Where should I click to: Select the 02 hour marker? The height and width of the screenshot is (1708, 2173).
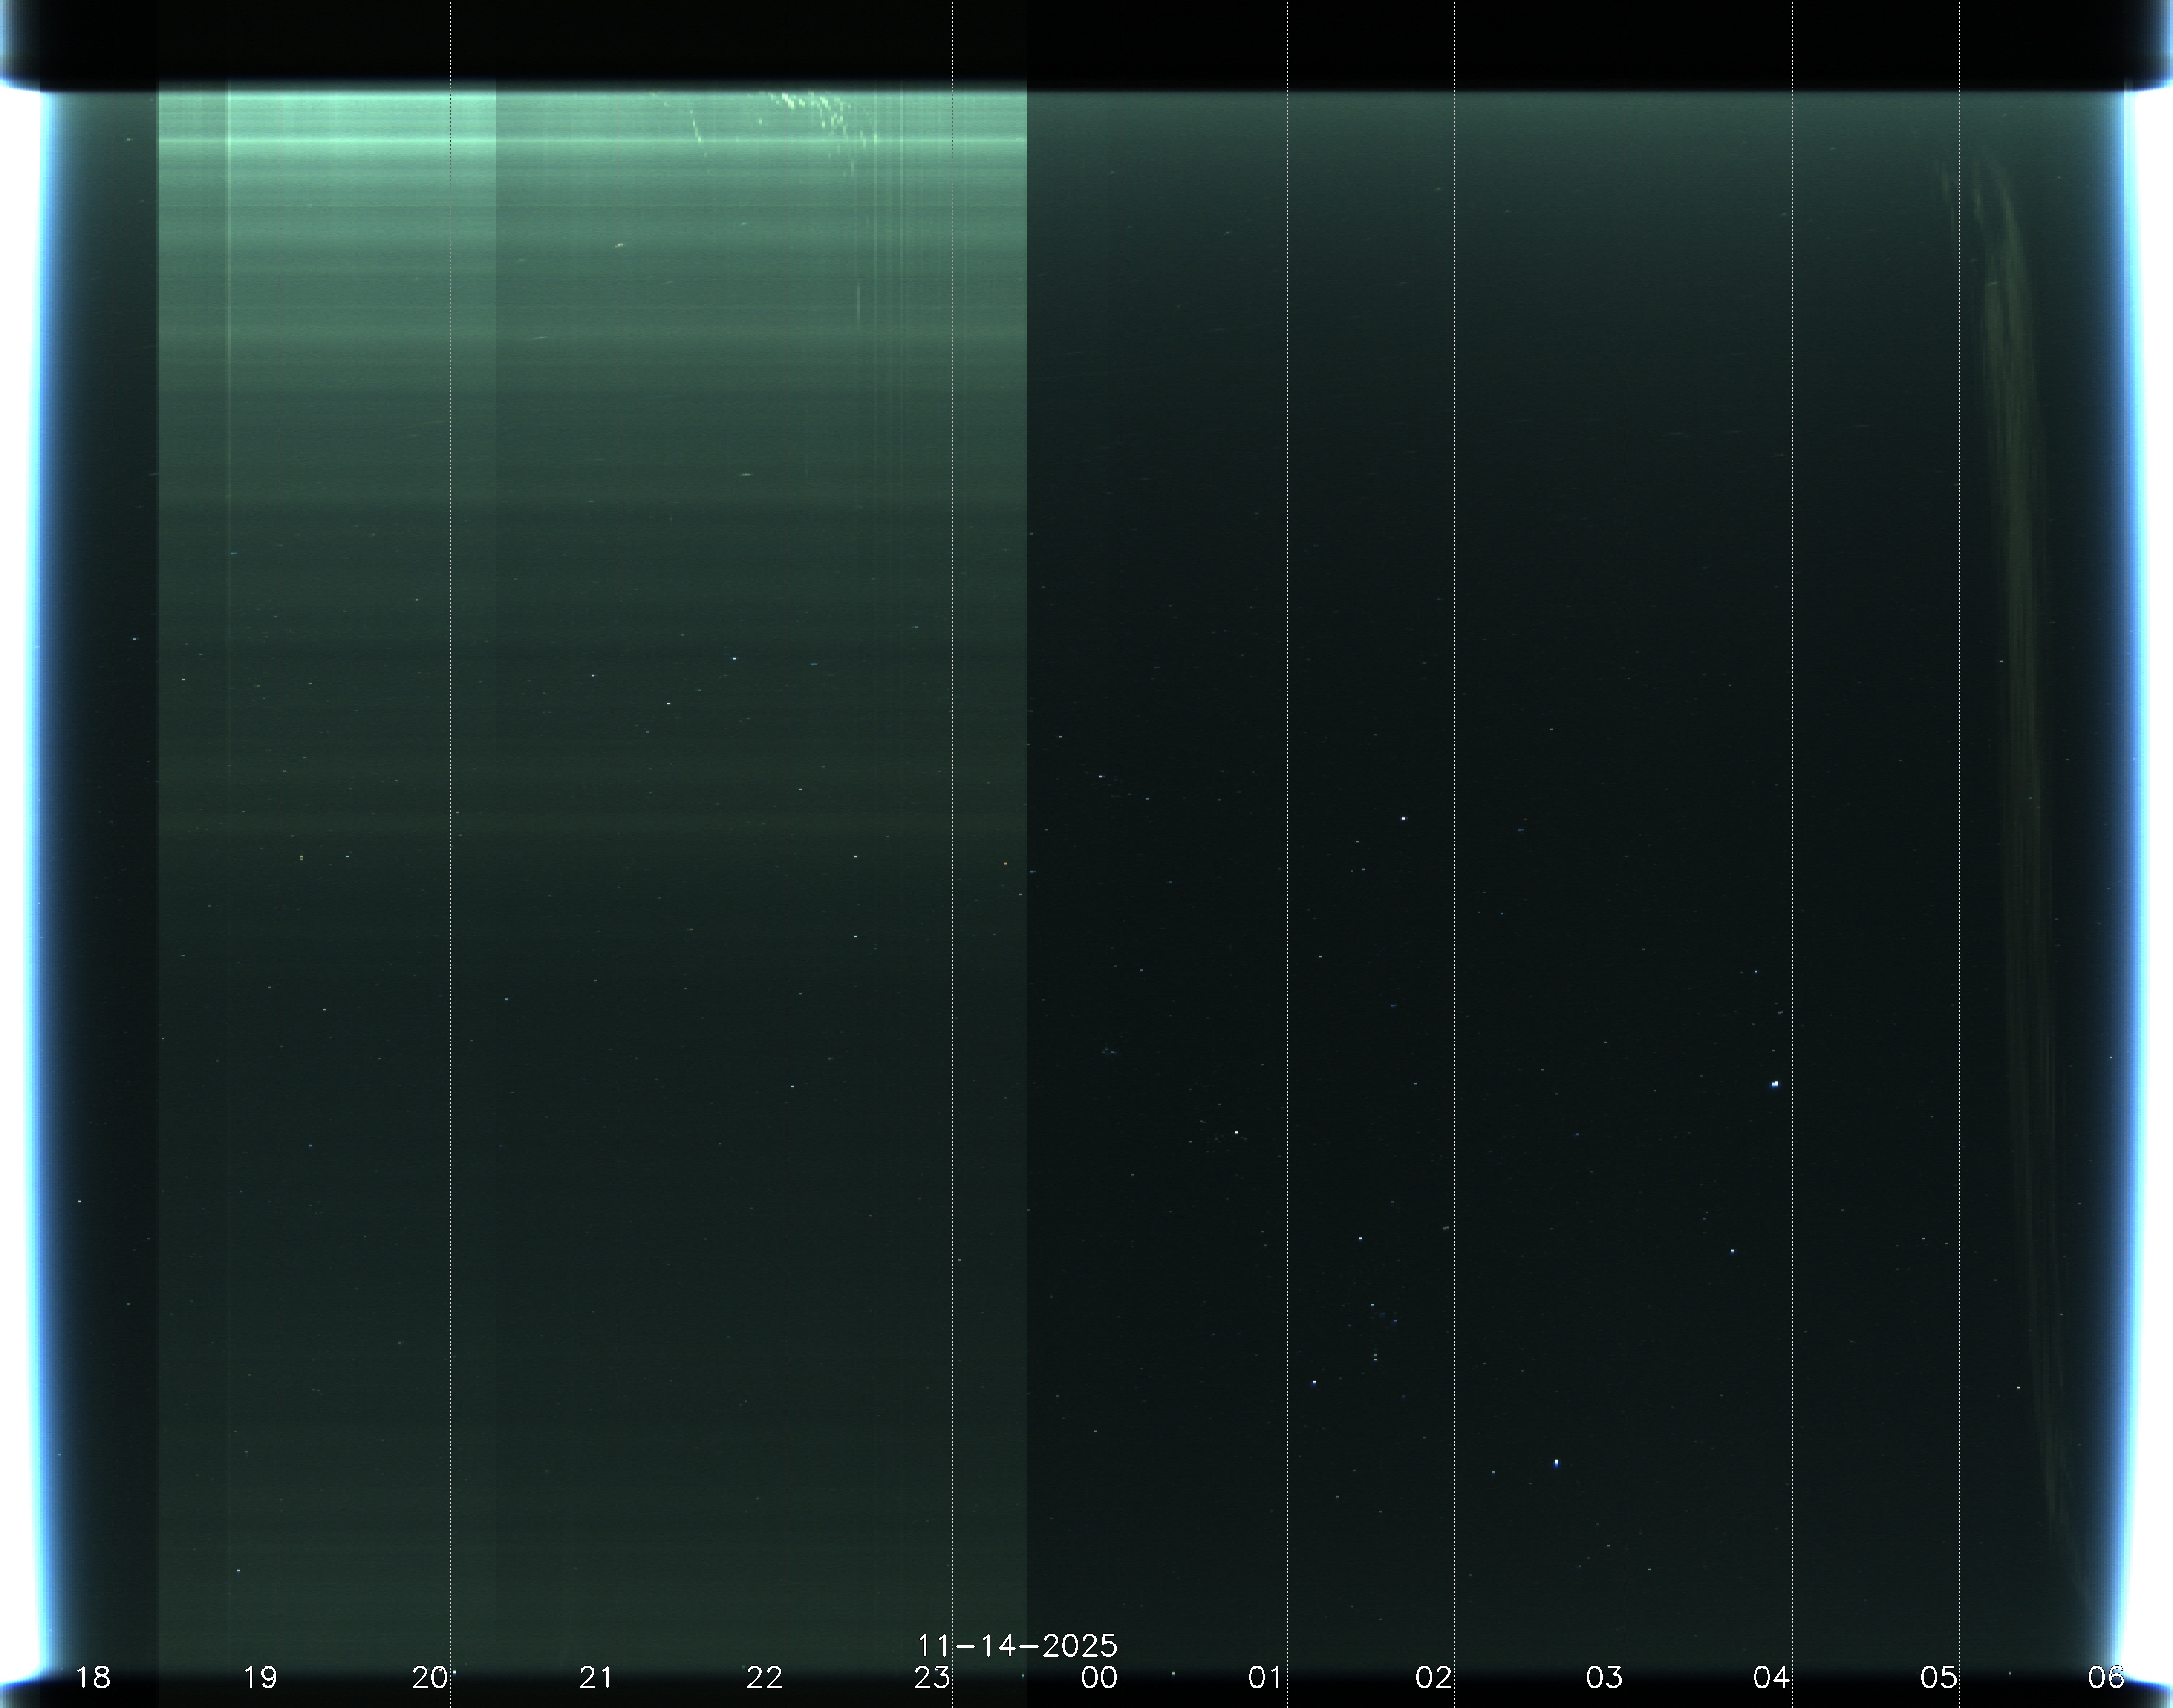(1434, 1677)
